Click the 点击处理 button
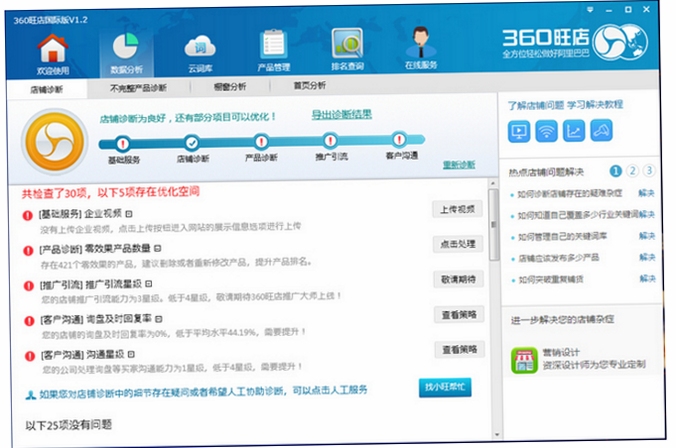The height and width of the screenshot is (448, 676). point(458,244)
